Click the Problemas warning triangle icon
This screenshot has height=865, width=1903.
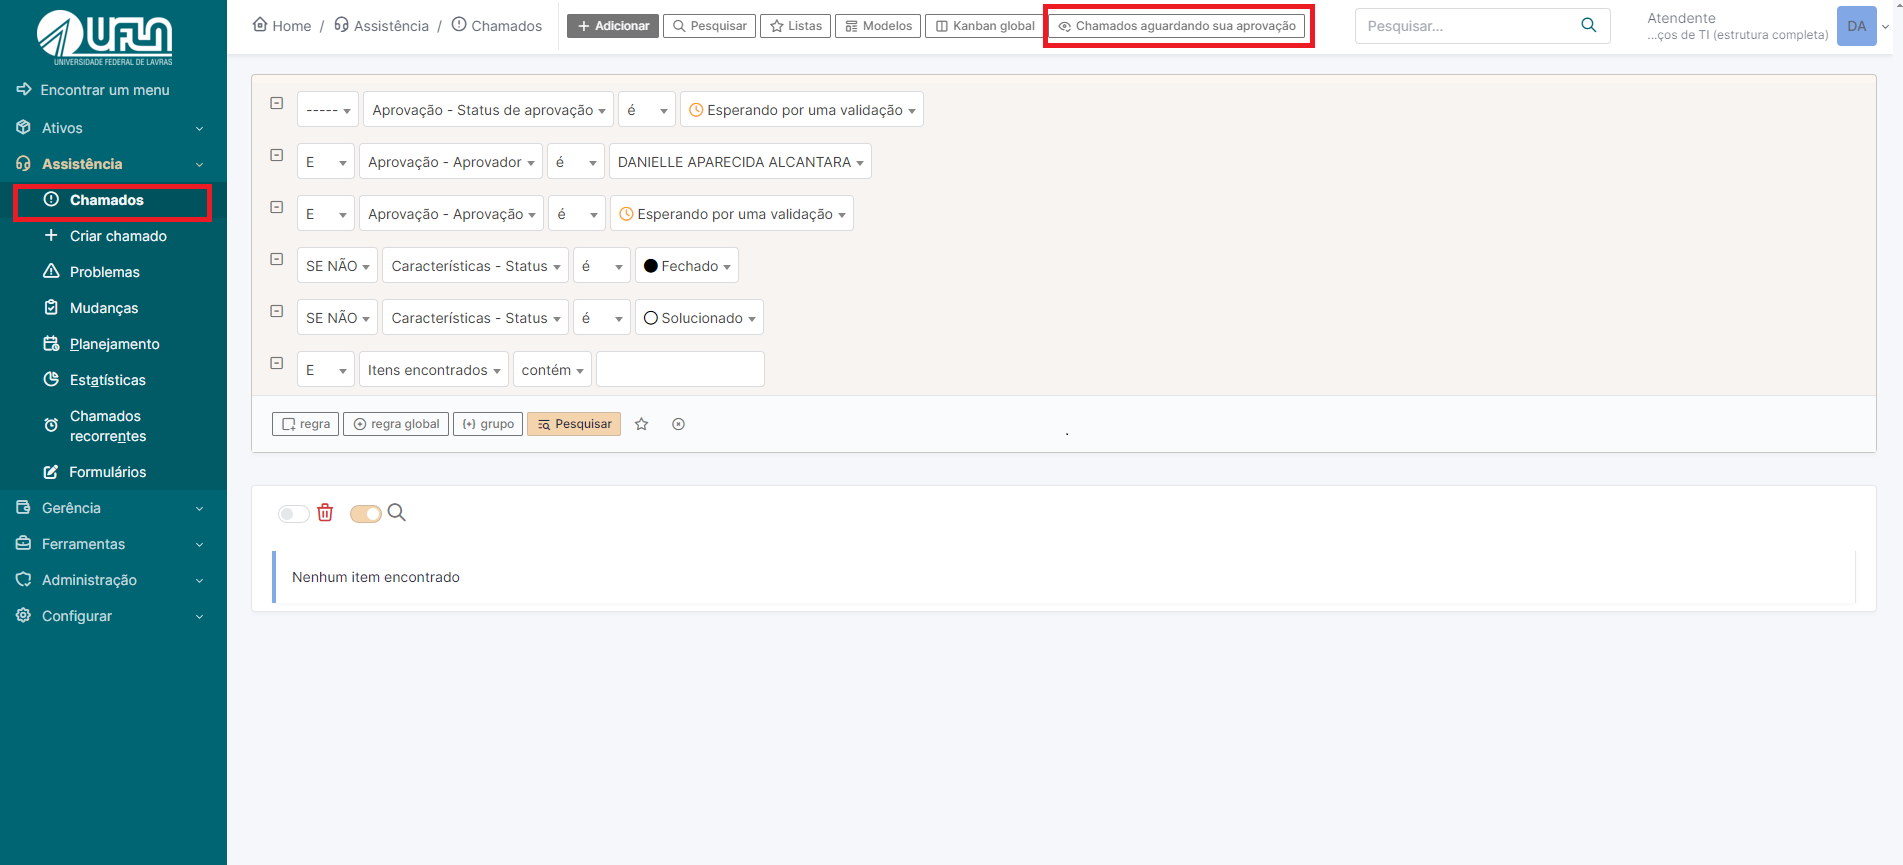tap(51, 272)
